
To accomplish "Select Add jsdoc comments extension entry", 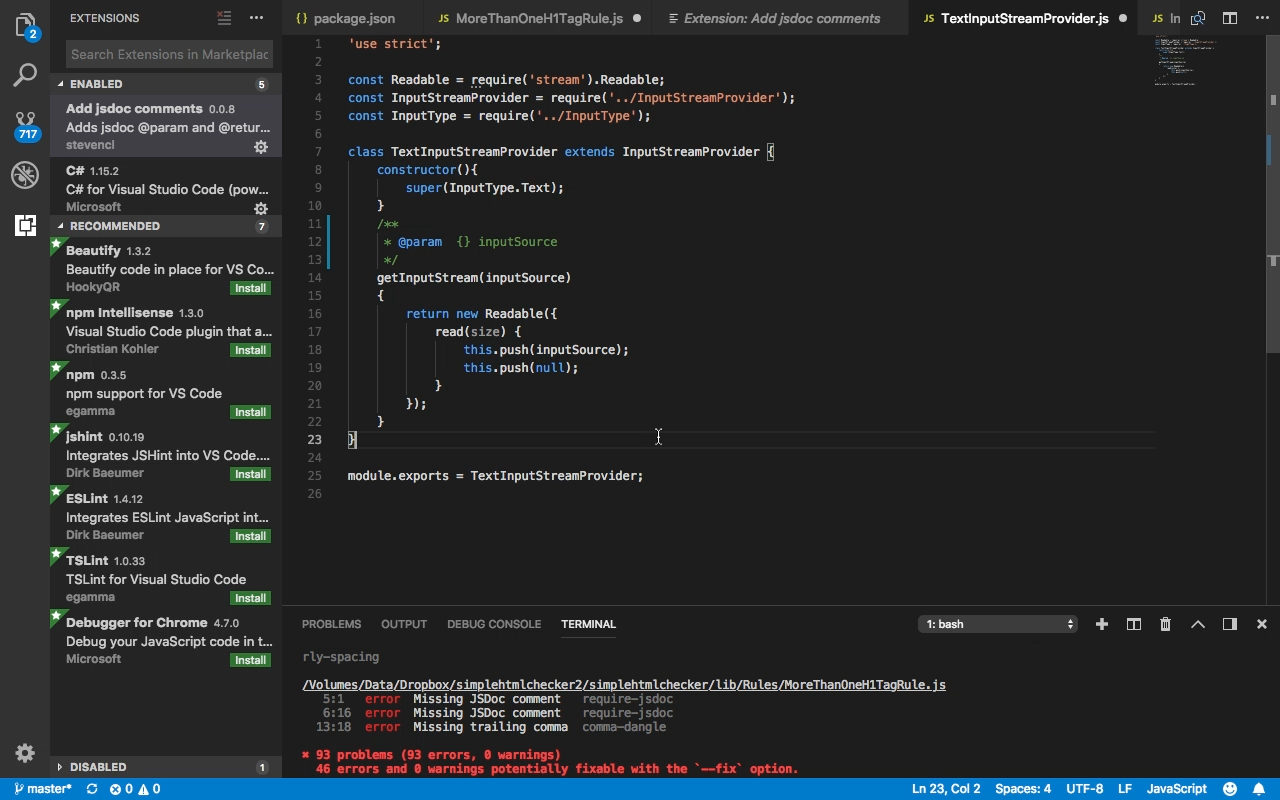I will 166,125.
